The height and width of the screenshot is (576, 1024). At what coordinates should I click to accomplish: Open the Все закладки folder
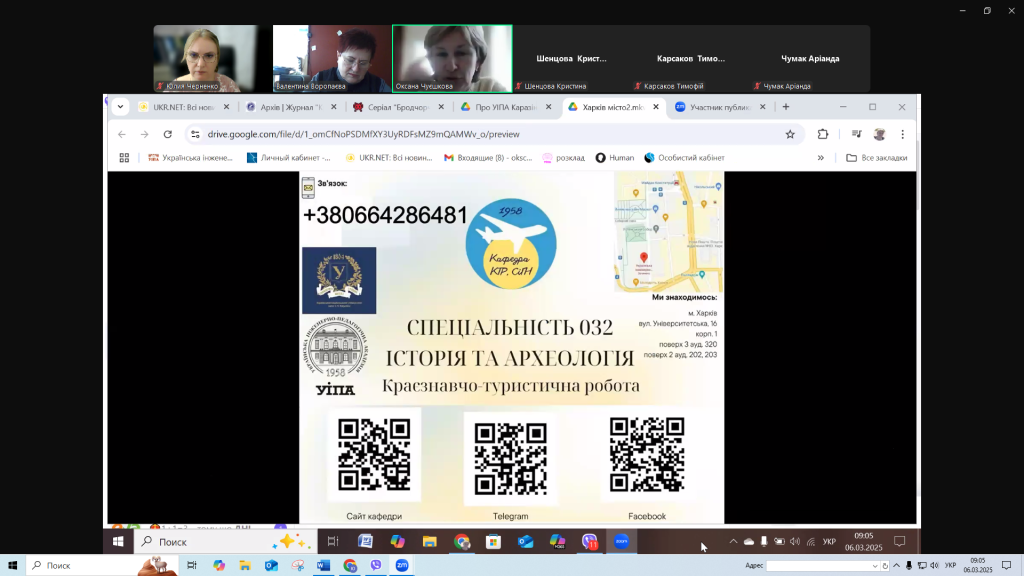(x=876, y=157)
